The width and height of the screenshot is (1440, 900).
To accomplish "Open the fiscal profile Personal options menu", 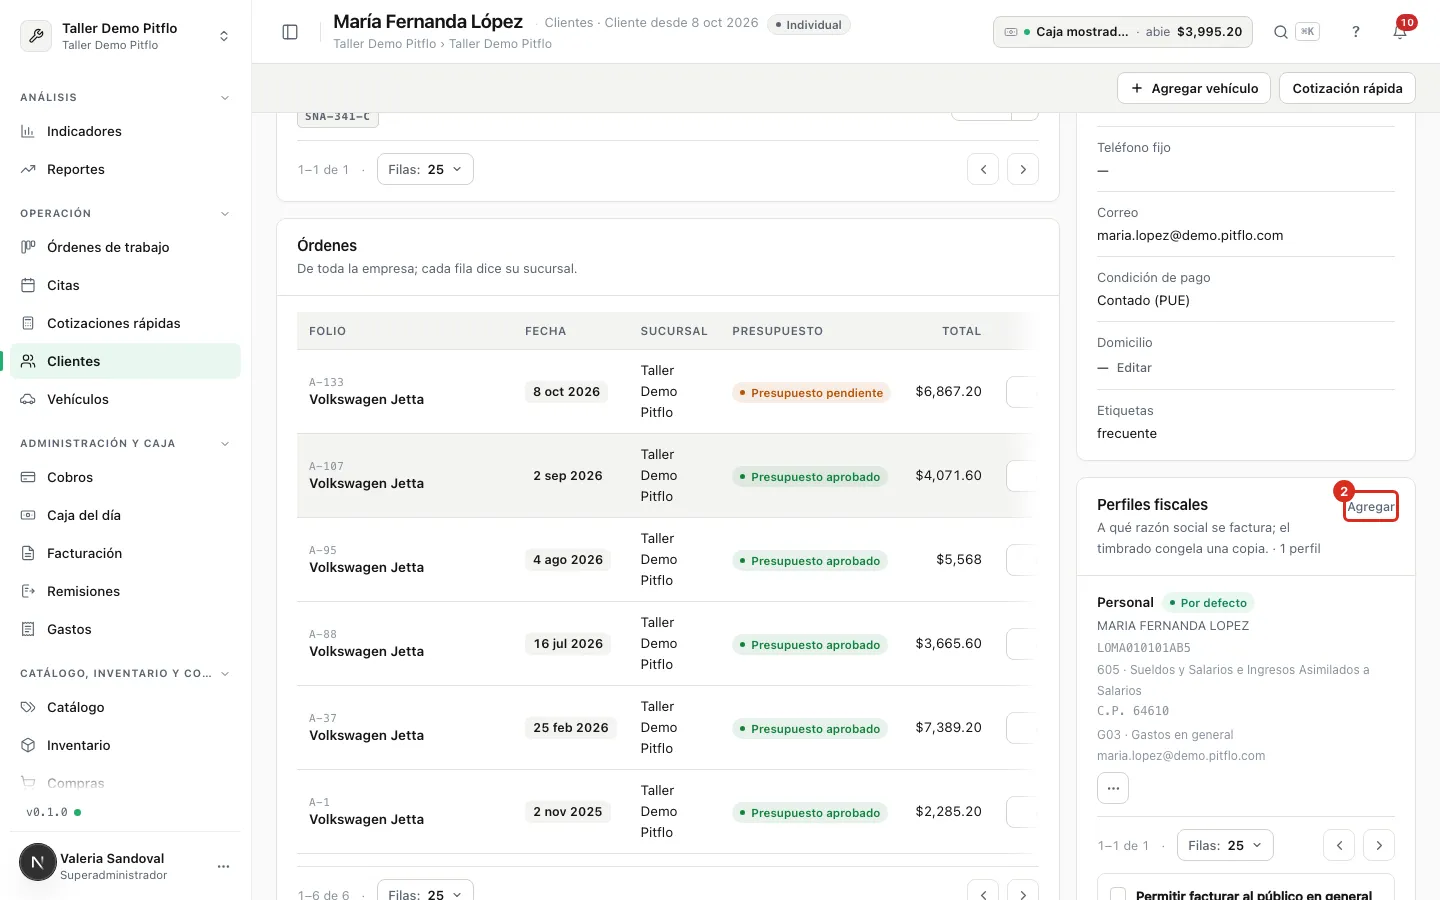I will point(1113,788).
